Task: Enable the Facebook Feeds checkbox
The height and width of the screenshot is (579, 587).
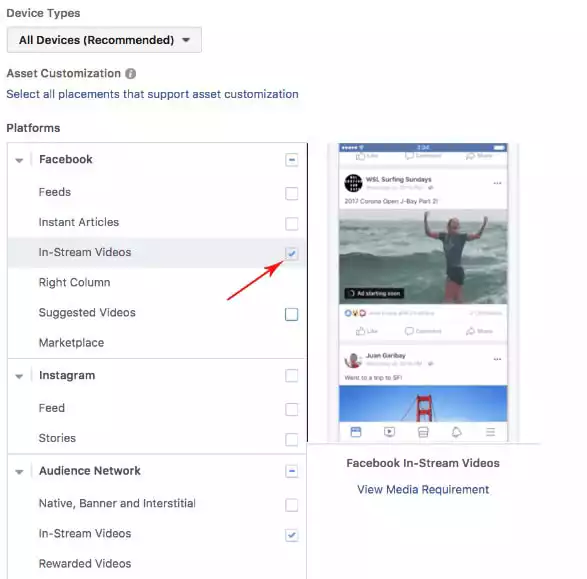Action: point(292,193)
